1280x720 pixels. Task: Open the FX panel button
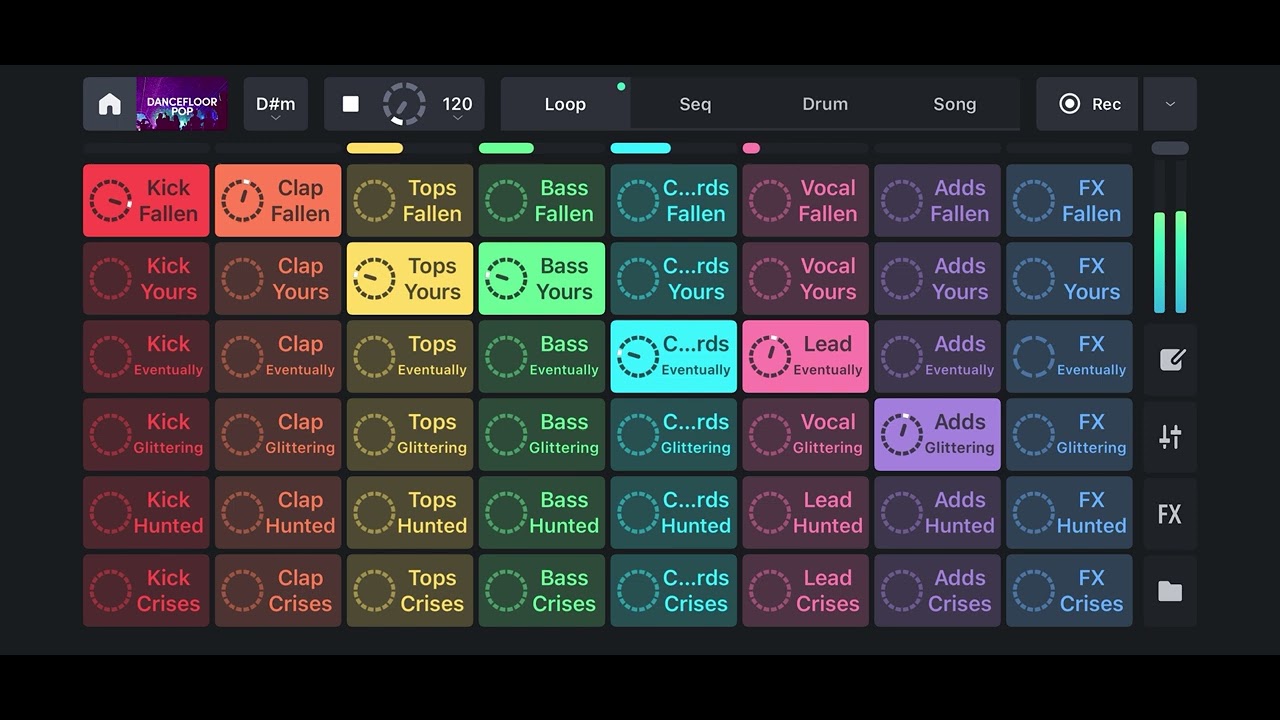(1170, 514)
